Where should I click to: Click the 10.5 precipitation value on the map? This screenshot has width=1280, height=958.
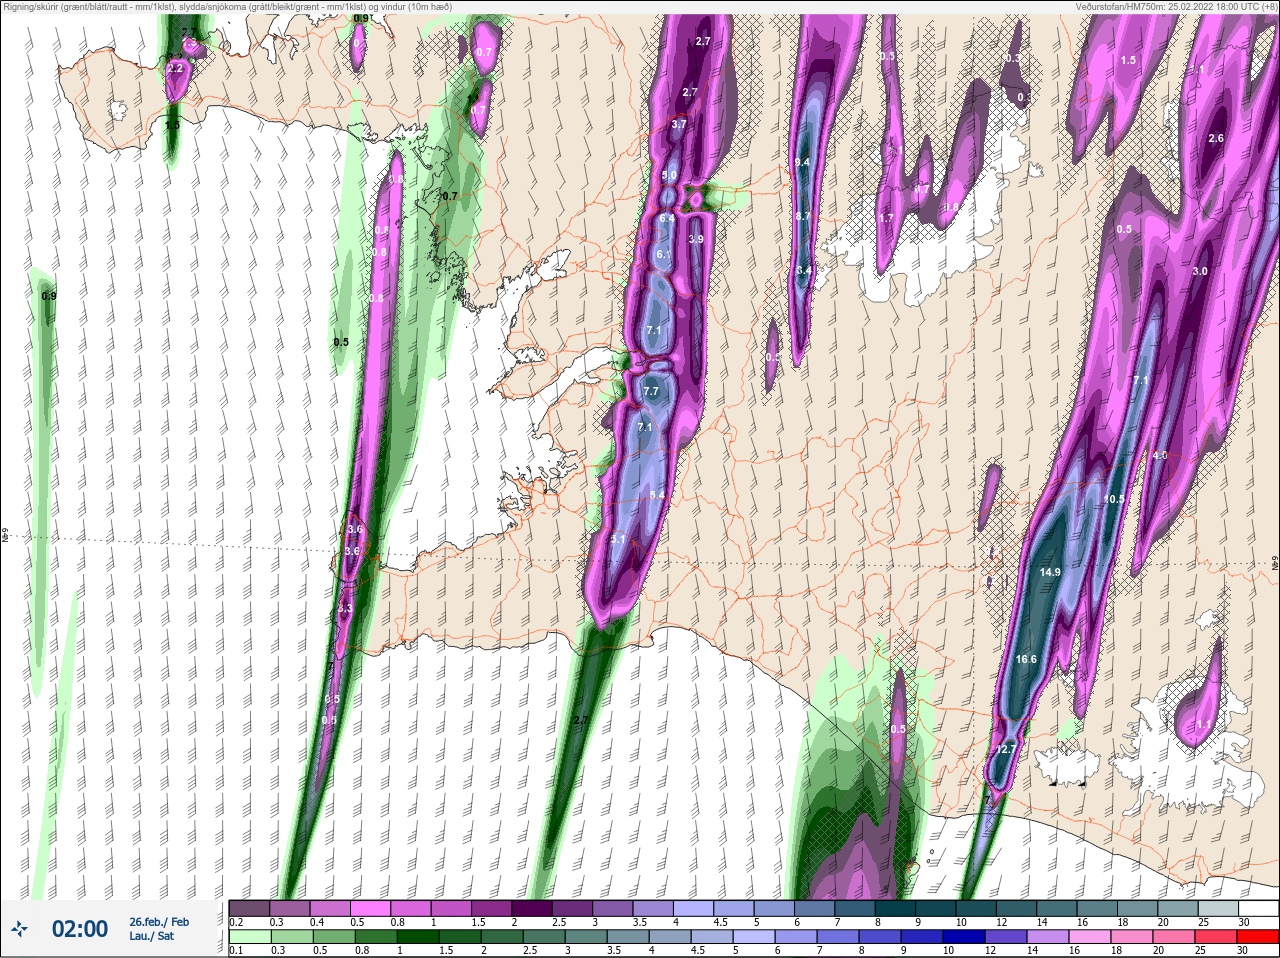coord(1114,499)
